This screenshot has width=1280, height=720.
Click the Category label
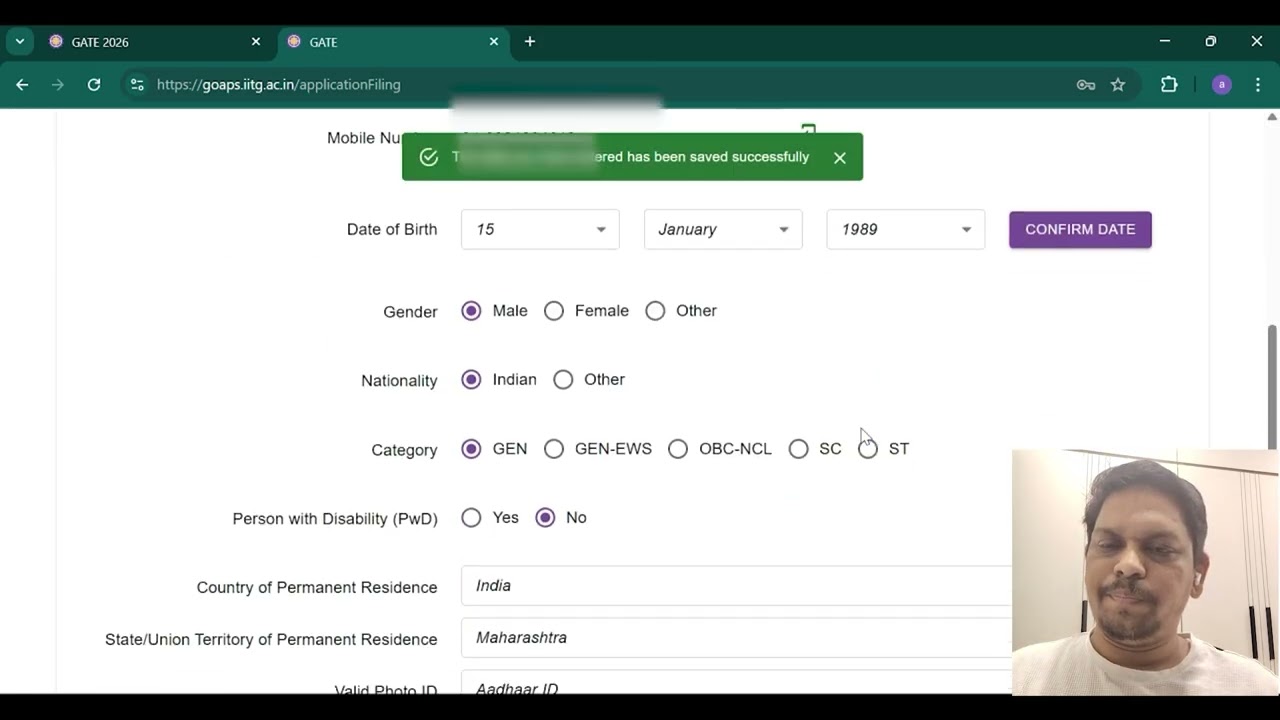404,450
